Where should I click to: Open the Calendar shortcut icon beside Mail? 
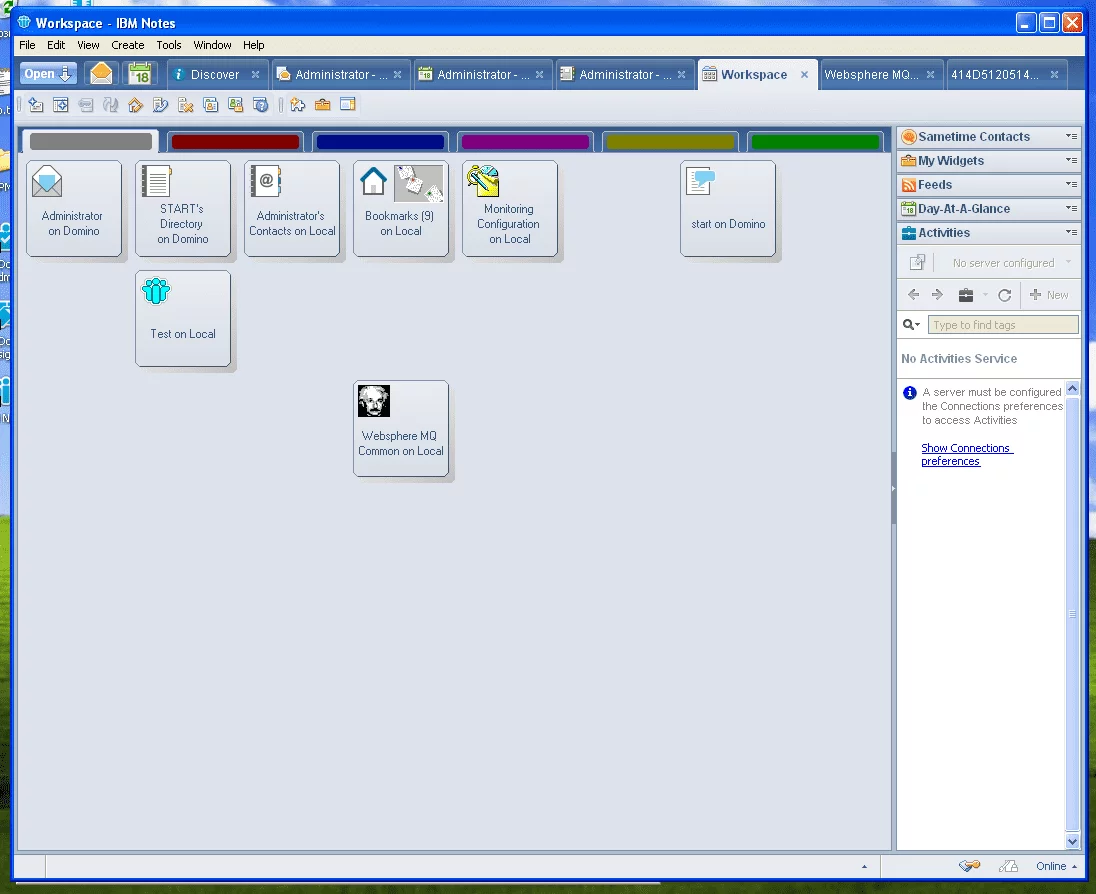point(140,74)
